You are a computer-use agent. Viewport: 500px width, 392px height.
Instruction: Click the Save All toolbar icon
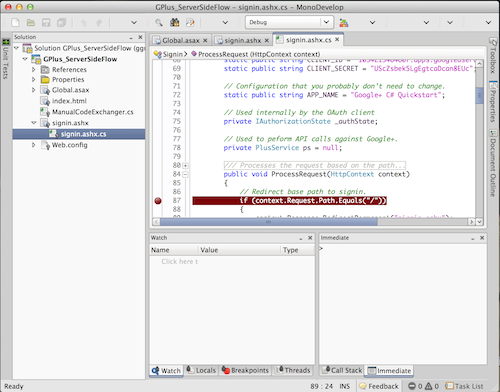[x=61, y=22]
